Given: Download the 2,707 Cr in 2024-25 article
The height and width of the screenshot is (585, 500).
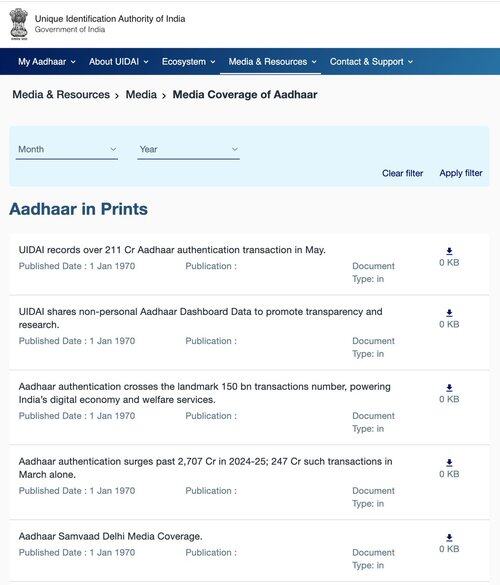Looking at the screenshot, I should [449, 463].
